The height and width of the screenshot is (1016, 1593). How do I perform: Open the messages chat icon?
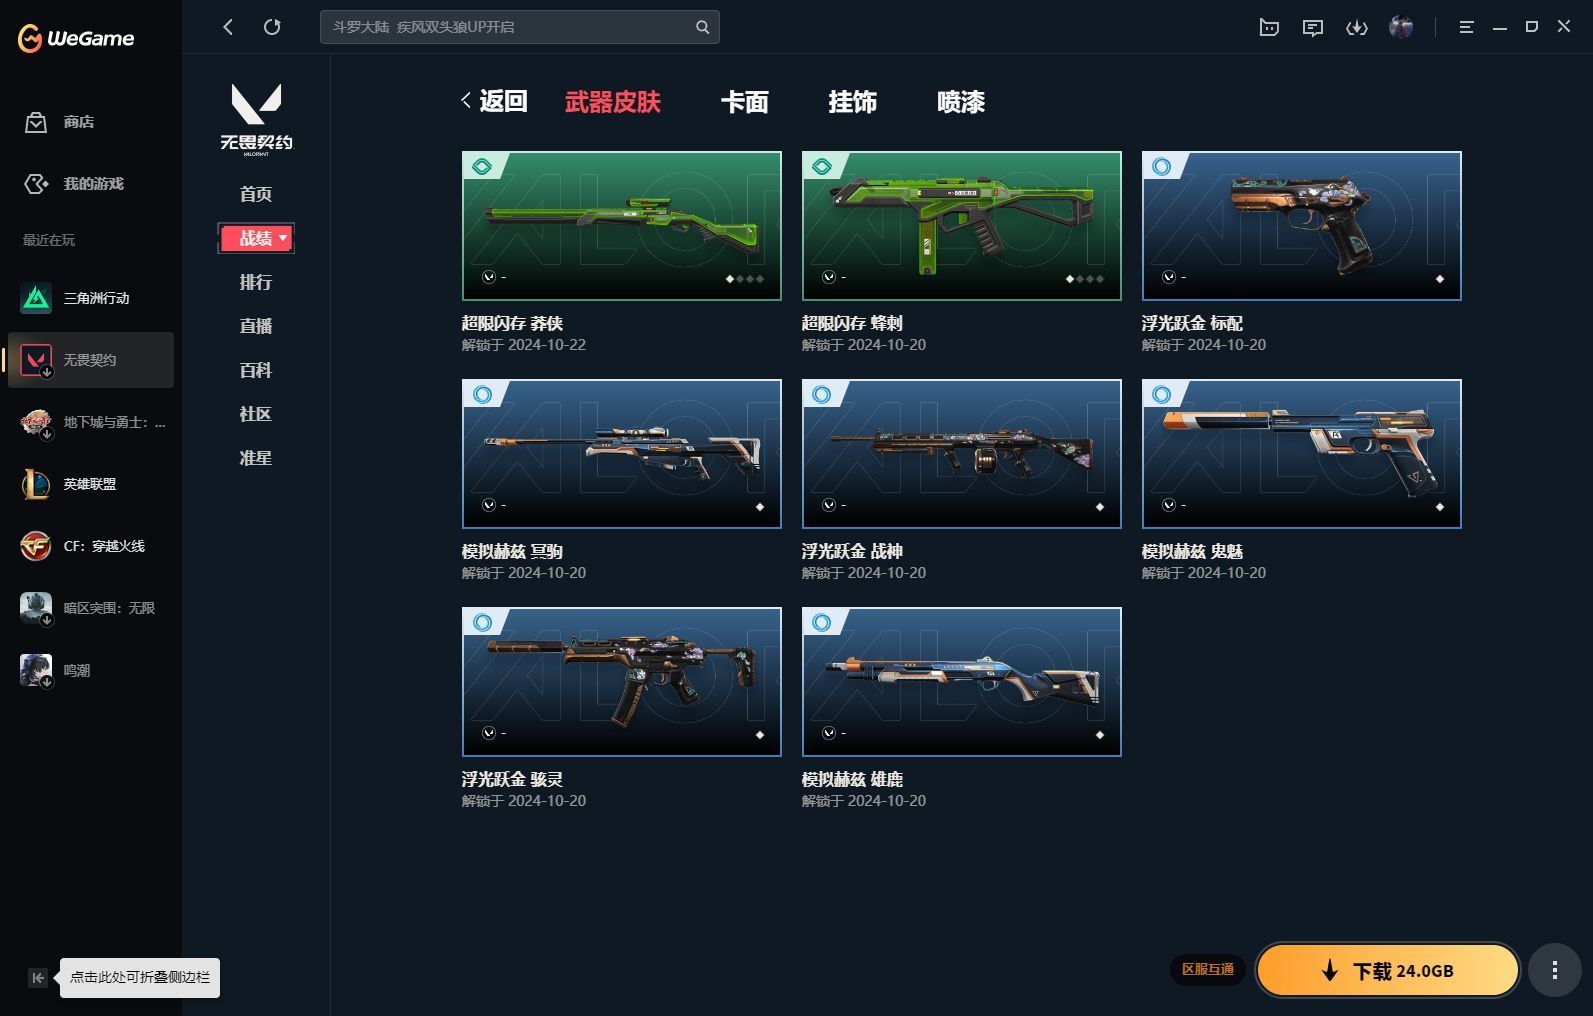1312,28
